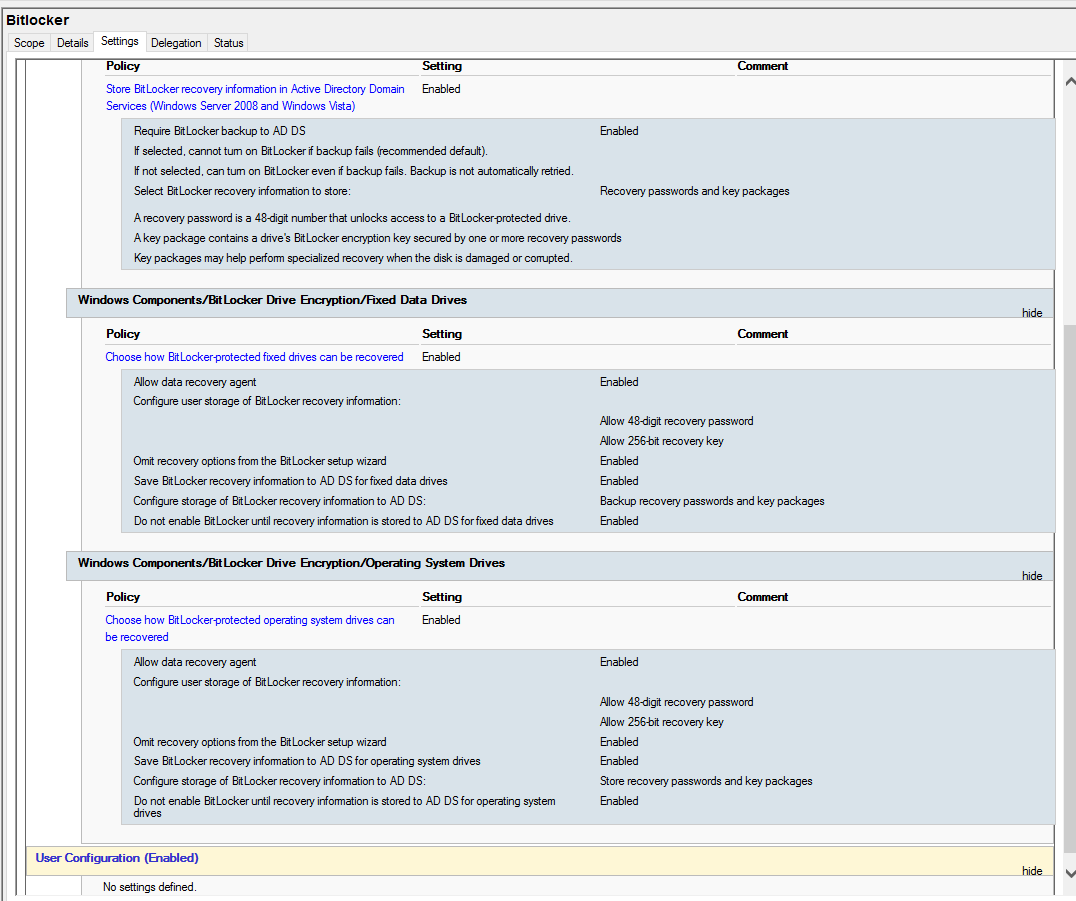1076x901 pixels.
Task: Click the active Settings tab
Action: coord(120,41)
